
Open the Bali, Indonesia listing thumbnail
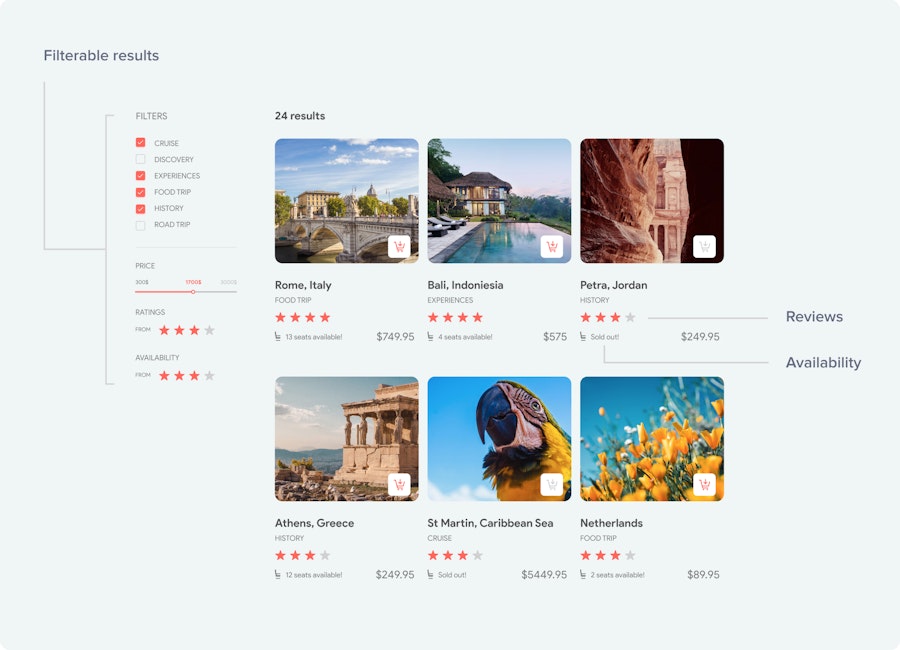point(498,198)
